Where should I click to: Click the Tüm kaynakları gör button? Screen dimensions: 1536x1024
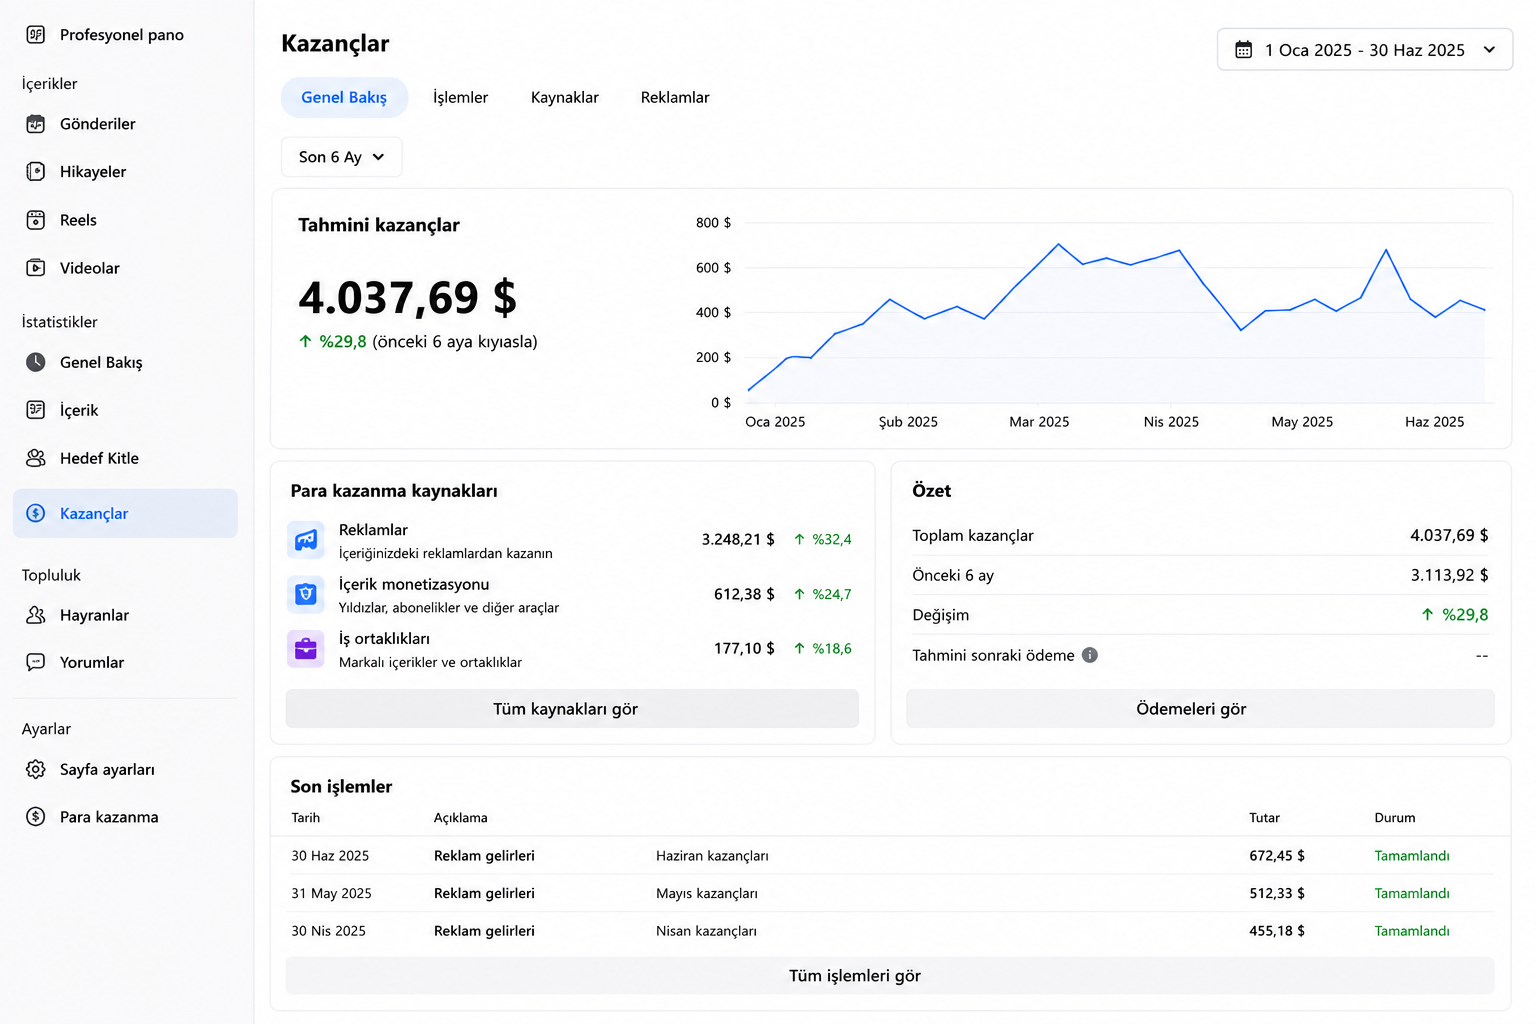click(572, 709)
